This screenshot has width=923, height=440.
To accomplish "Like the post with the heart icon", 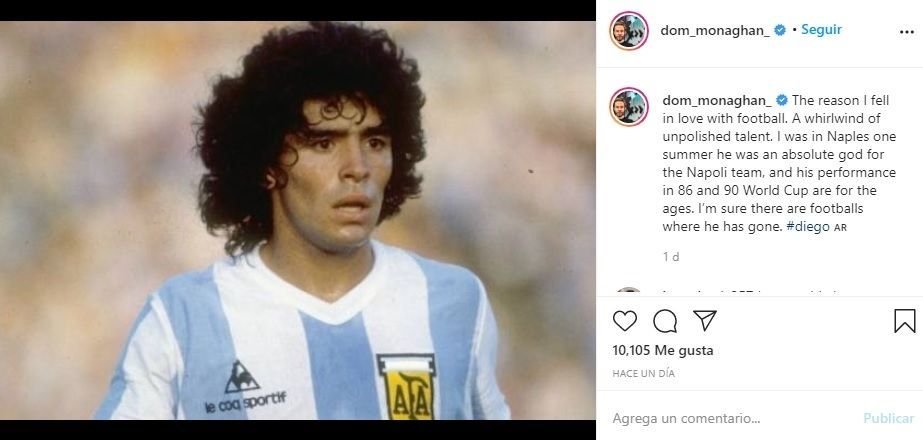I will [x=625, y=321].
